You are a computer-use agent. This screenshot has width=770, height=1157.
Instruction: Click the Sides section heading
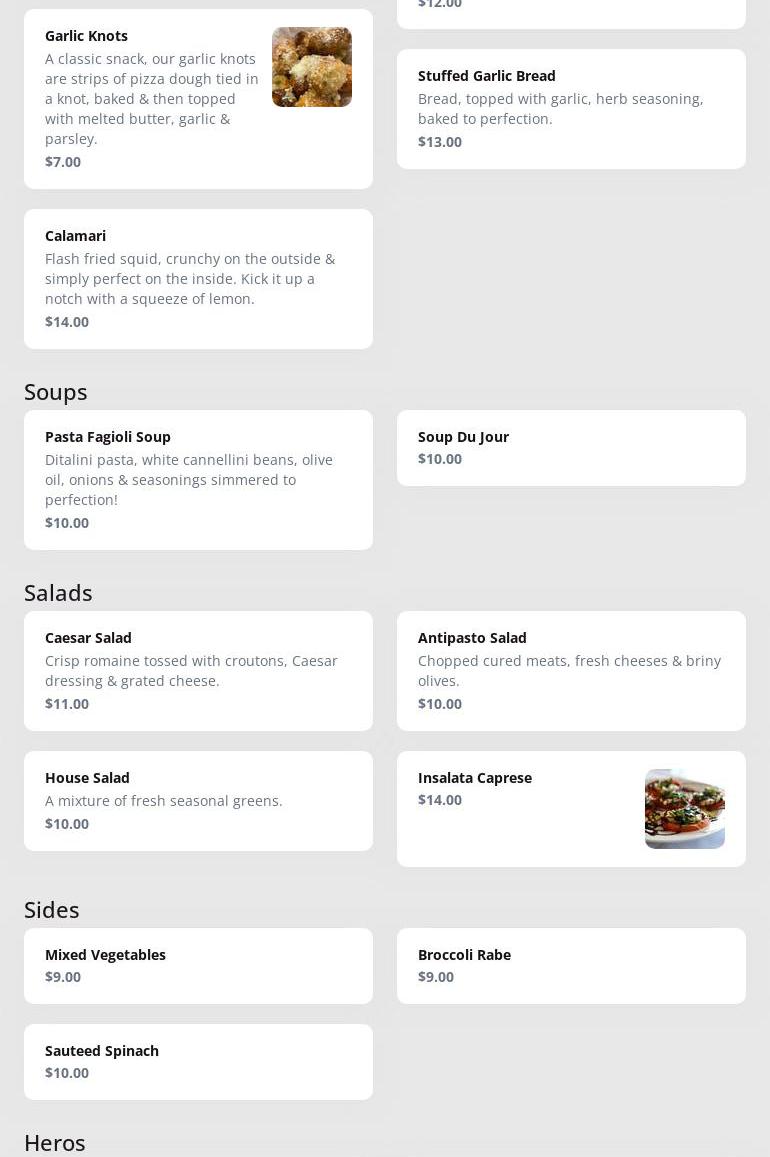pyautogui.click(x=52, y=910)
